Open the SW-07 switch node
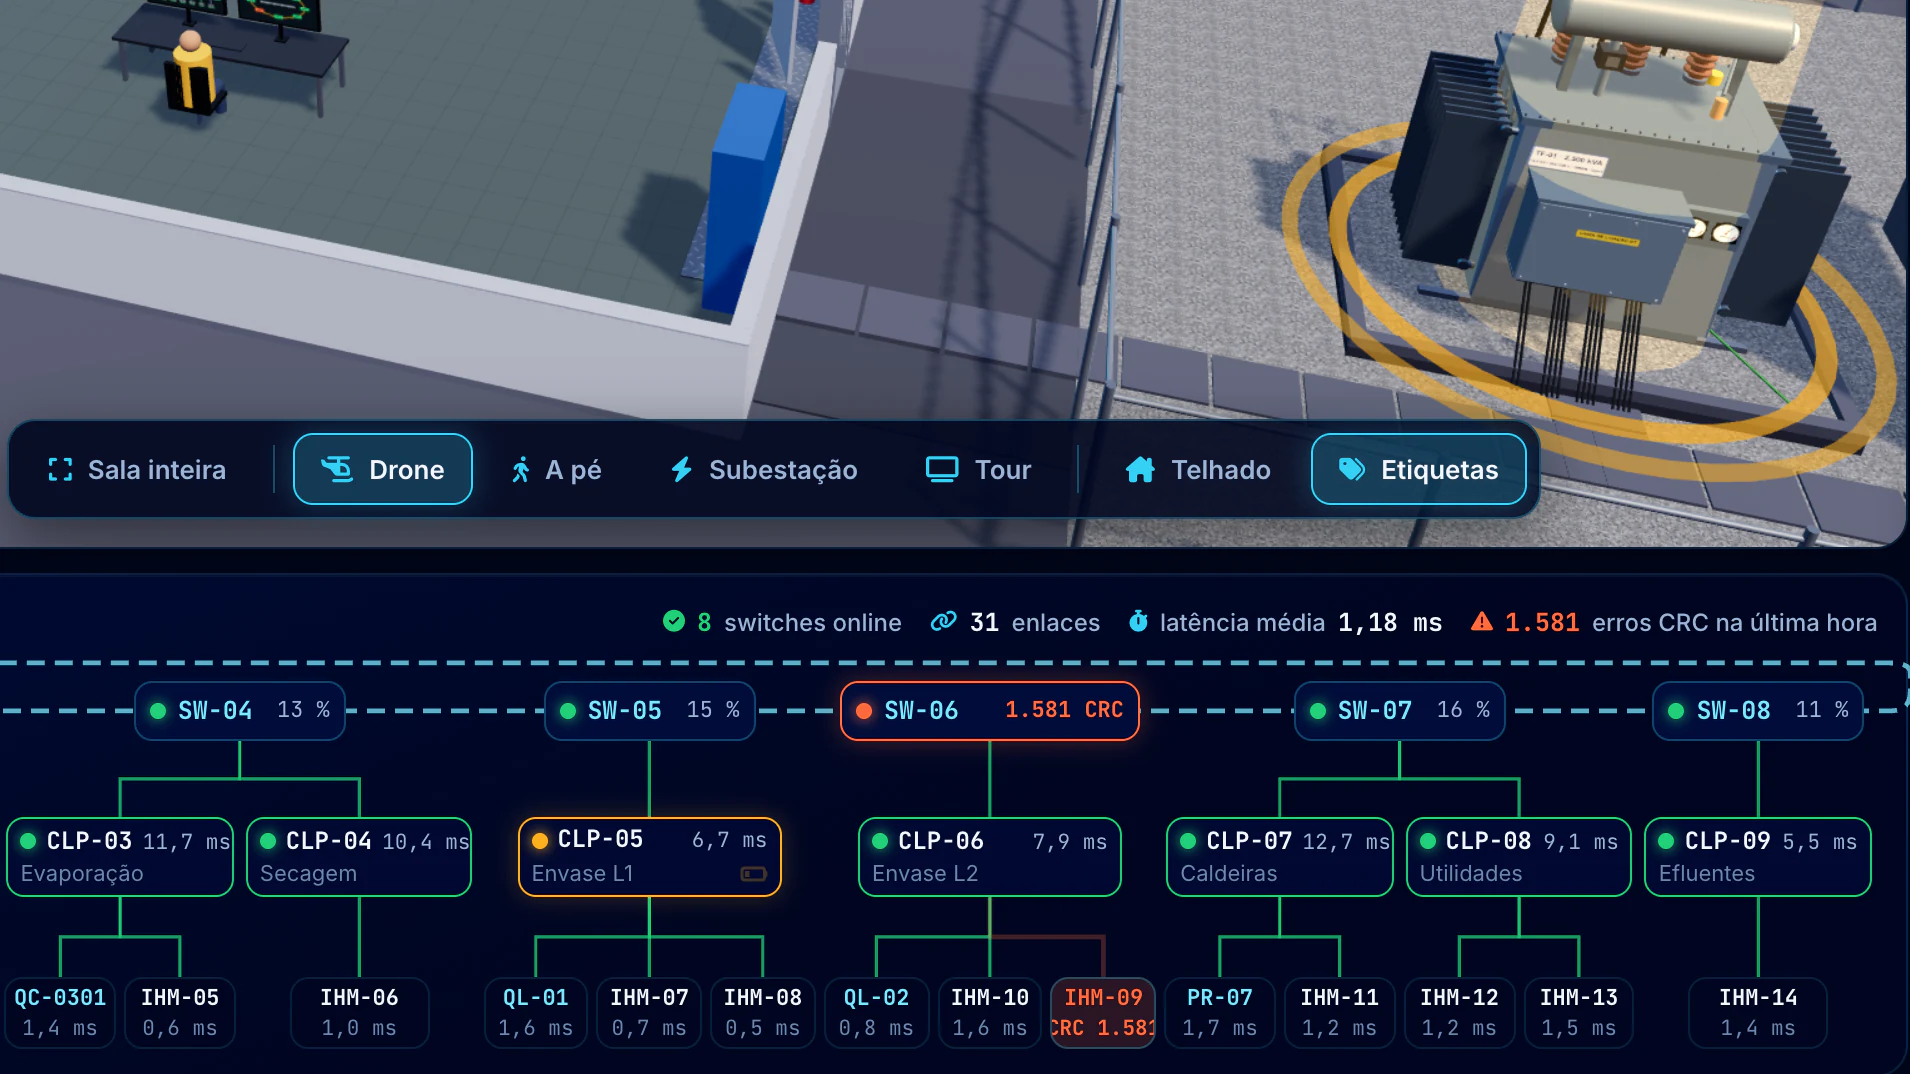Viewport: 1910px width, 1074px height. point(1400,711)
